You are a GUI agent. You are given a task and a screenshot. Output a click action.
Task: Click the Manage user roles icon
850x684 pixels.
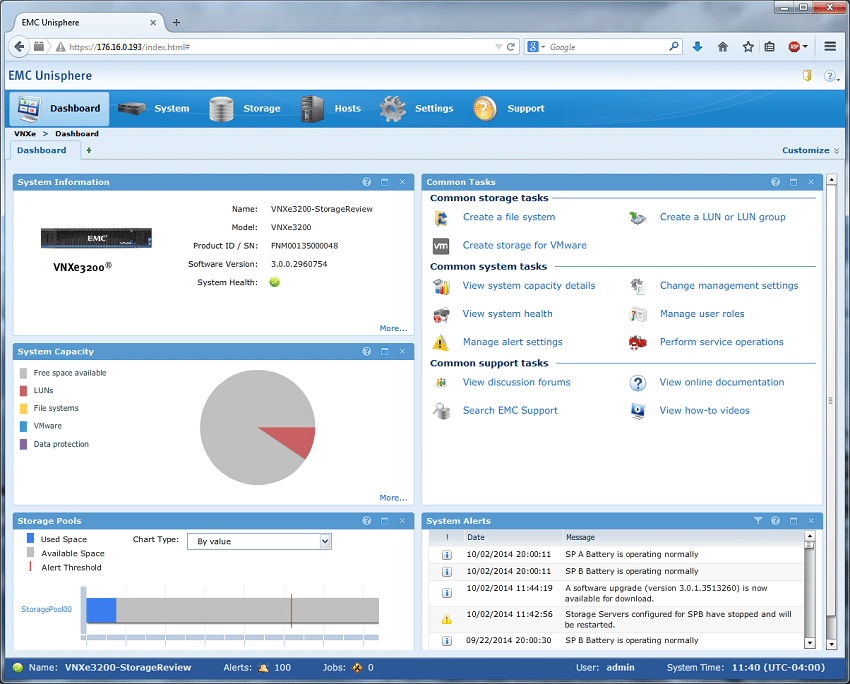(638, 314)
